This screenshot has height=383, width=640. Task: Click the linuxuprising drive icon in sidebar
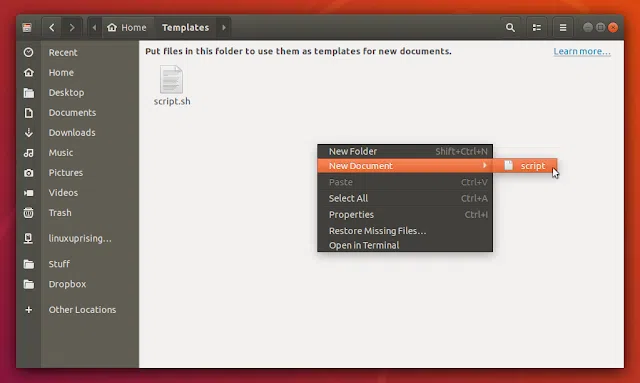coord(29,238)
